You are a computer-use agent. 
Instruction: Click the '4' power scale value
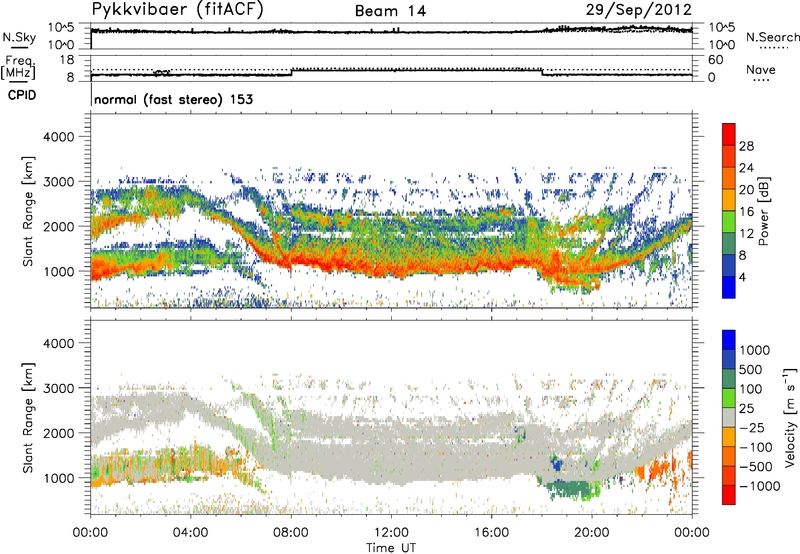coord(742,277)
